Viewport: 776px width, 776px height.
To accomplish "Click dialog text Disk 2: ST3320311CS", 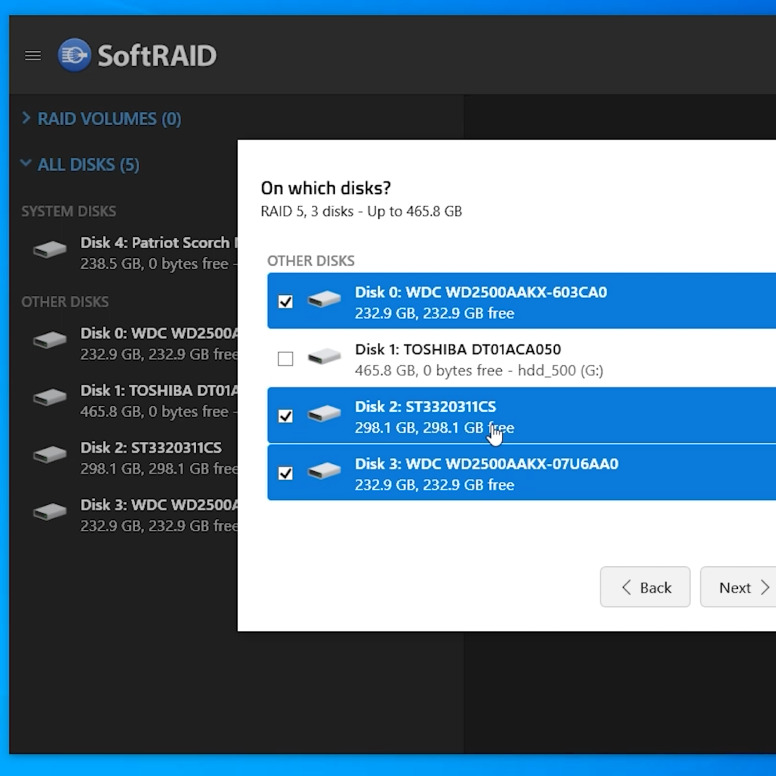I will [x=425, y=407].
